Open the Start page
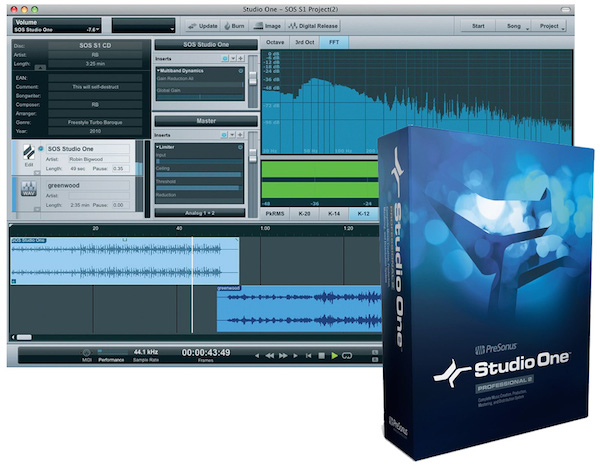Screen dimensions: 600x467 (x=478, y=26)
